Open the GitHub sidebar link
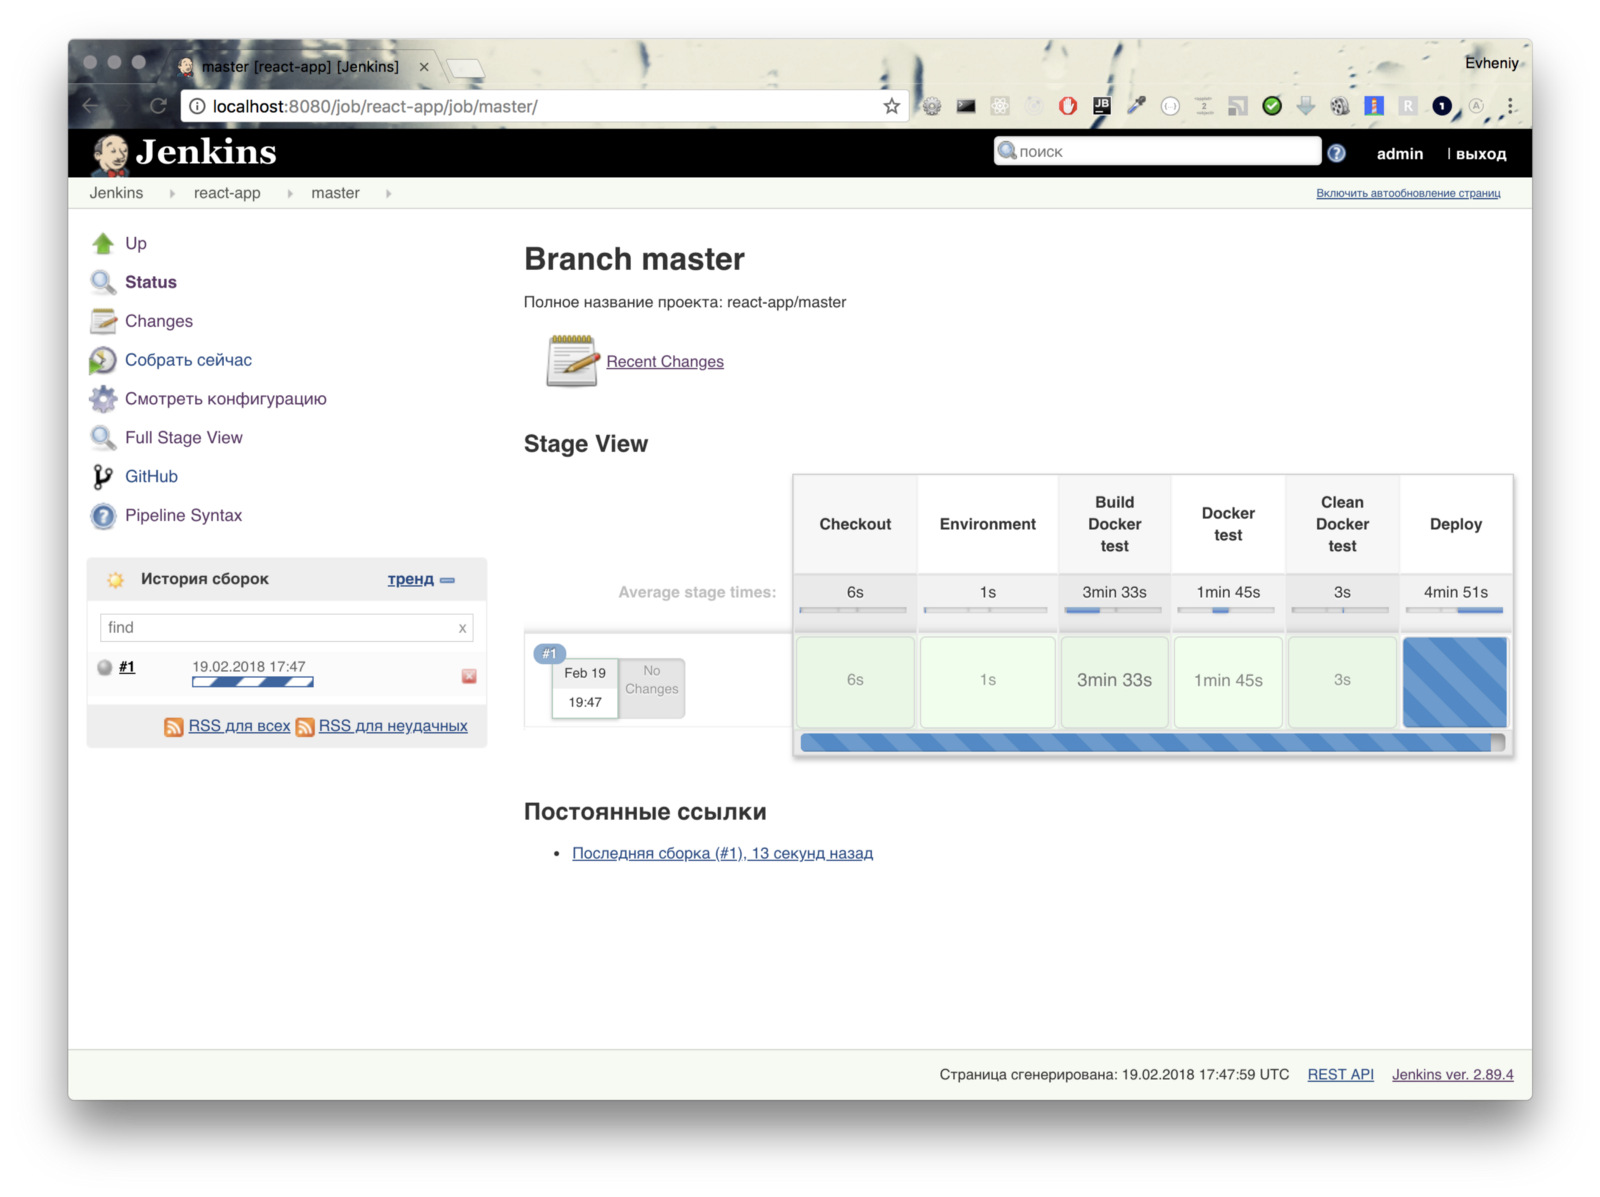Viewport: 1600px width, 1197px height. (151, 477)
